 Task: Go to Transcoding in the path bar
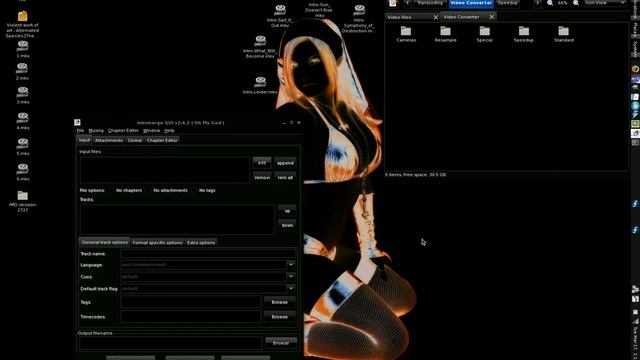click(430, 3)
